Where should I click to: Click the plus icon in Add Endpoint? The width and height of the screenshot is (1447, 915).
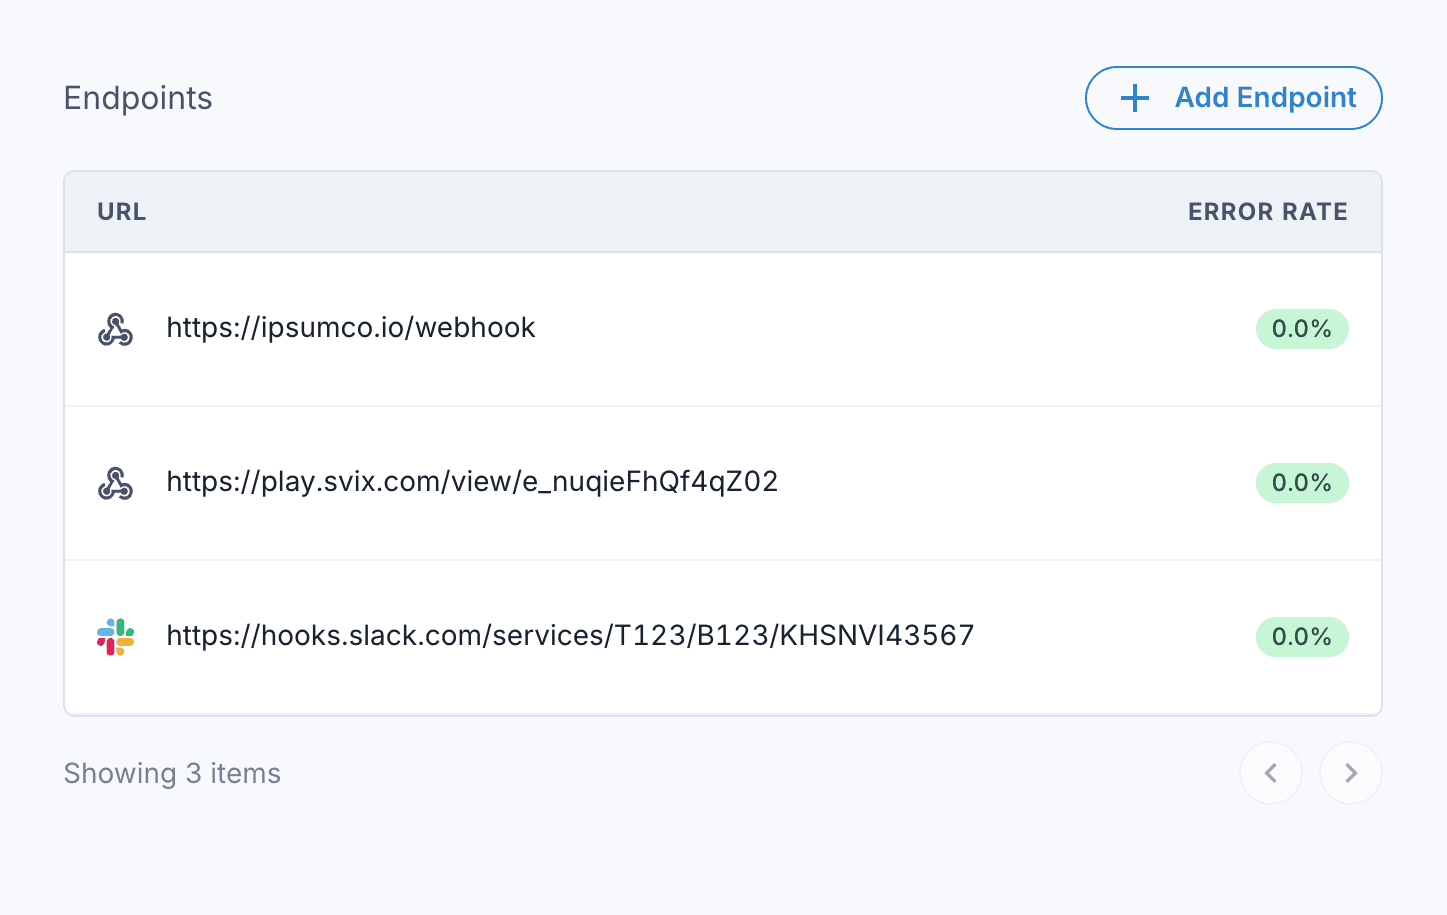pos(1134,98)
